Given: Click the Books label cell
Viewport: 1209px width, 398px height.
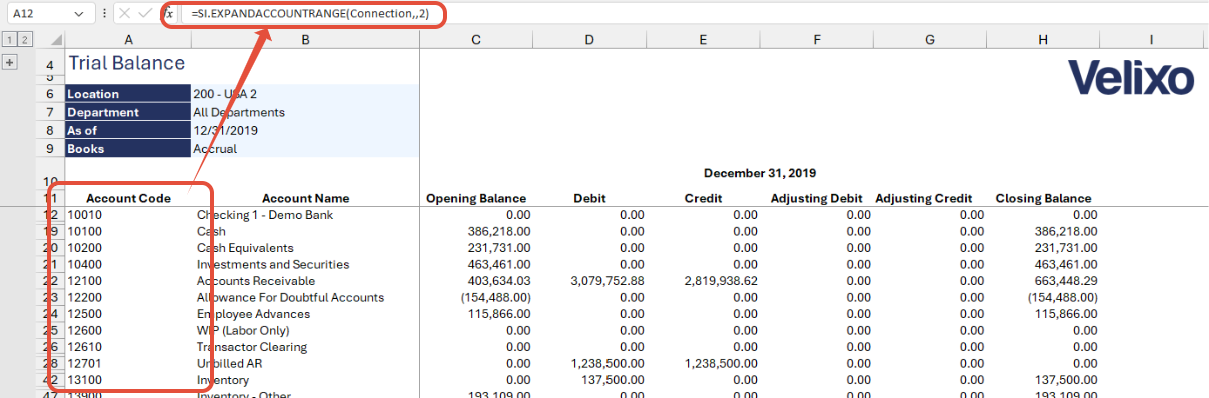Looking at the screenshot, I should click(x=128, y=148).
